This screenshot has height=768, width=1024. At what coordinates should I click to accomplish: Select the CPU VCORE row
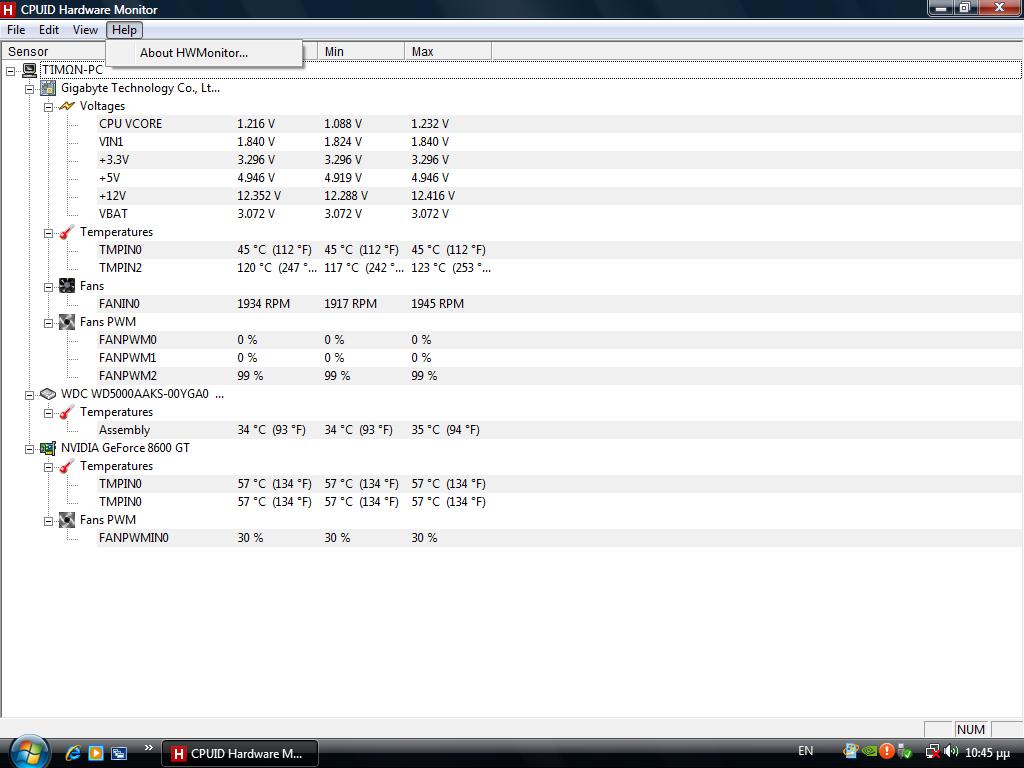pyautogui.click(x=560, y=123)
